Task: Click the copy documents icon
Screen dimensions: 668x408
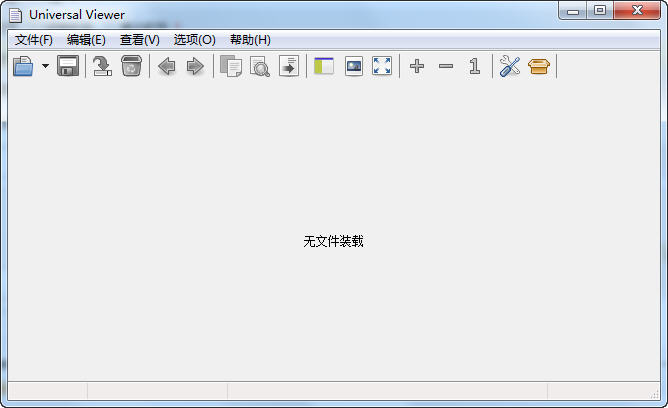Action: [x=231, y=66]
